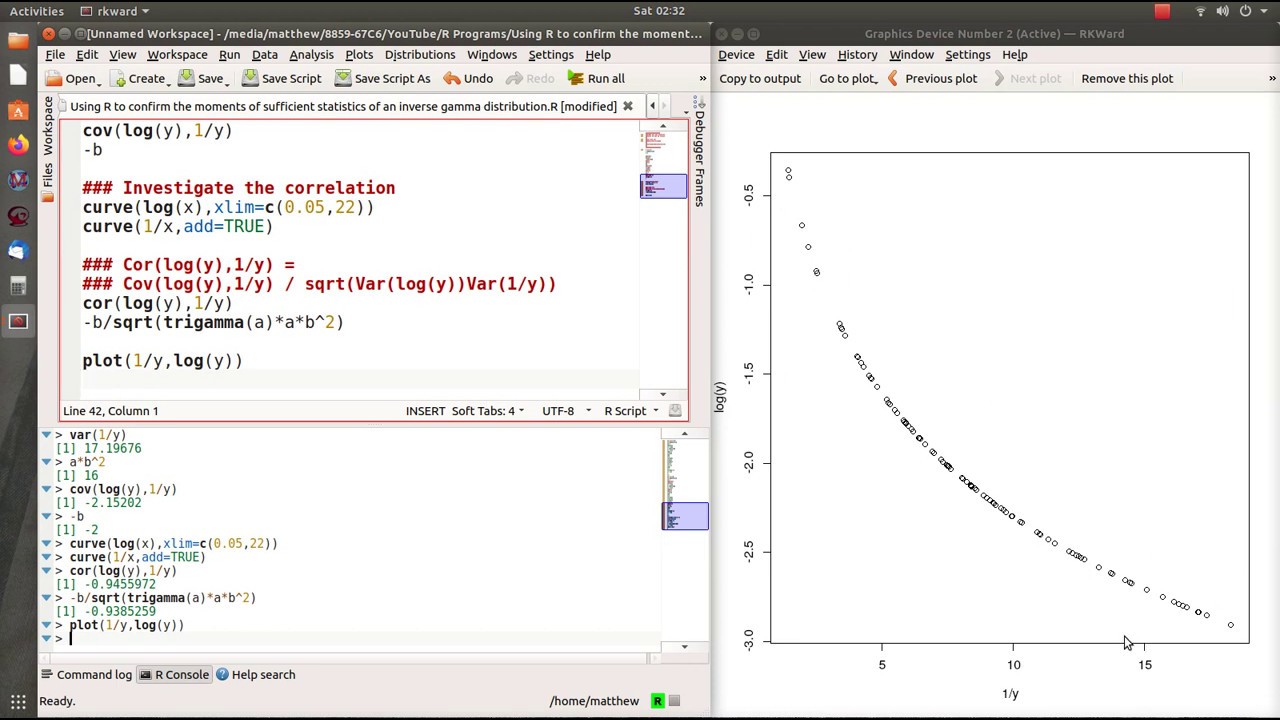Click the Undo toolbar button

468,78
